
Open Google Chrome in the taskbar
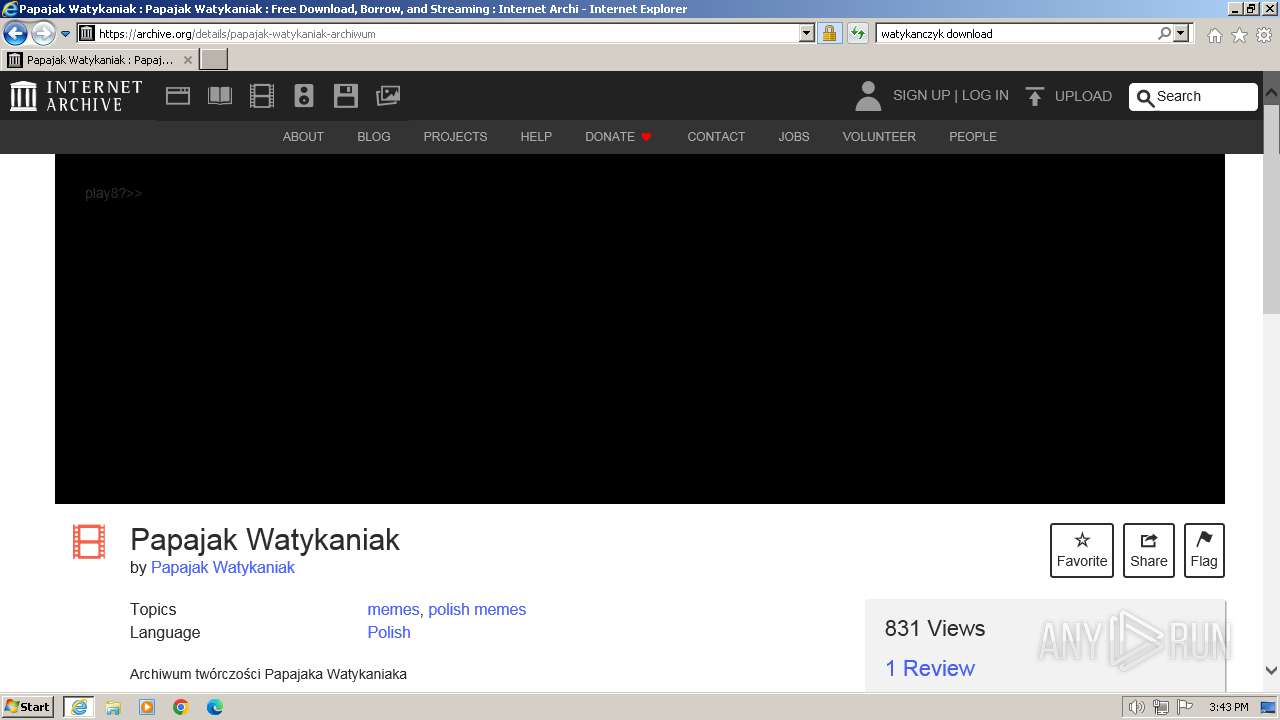coord(181,707)
